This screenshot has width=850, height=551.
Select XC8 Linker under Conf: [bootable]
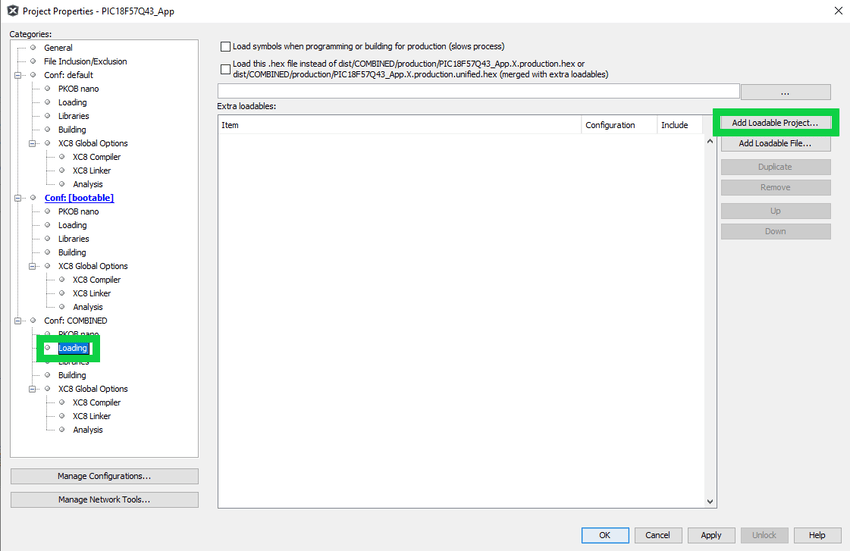pos(91,293)
